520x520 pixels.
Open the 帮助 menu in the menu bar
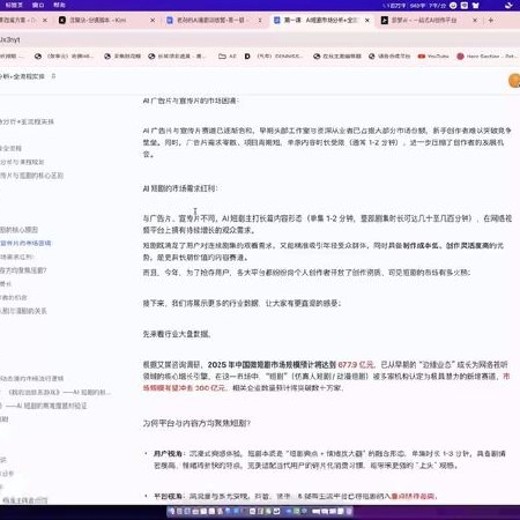[59, 5]
